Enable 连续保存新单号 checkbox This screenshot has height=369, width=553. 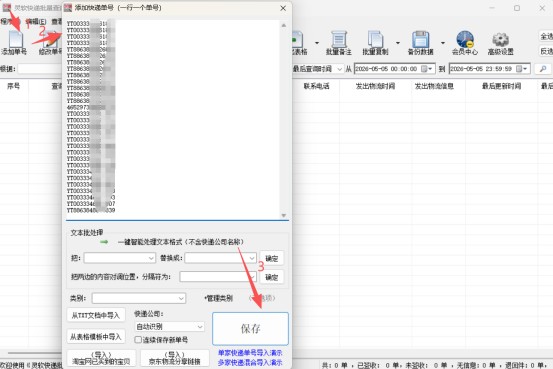point(138,340)
